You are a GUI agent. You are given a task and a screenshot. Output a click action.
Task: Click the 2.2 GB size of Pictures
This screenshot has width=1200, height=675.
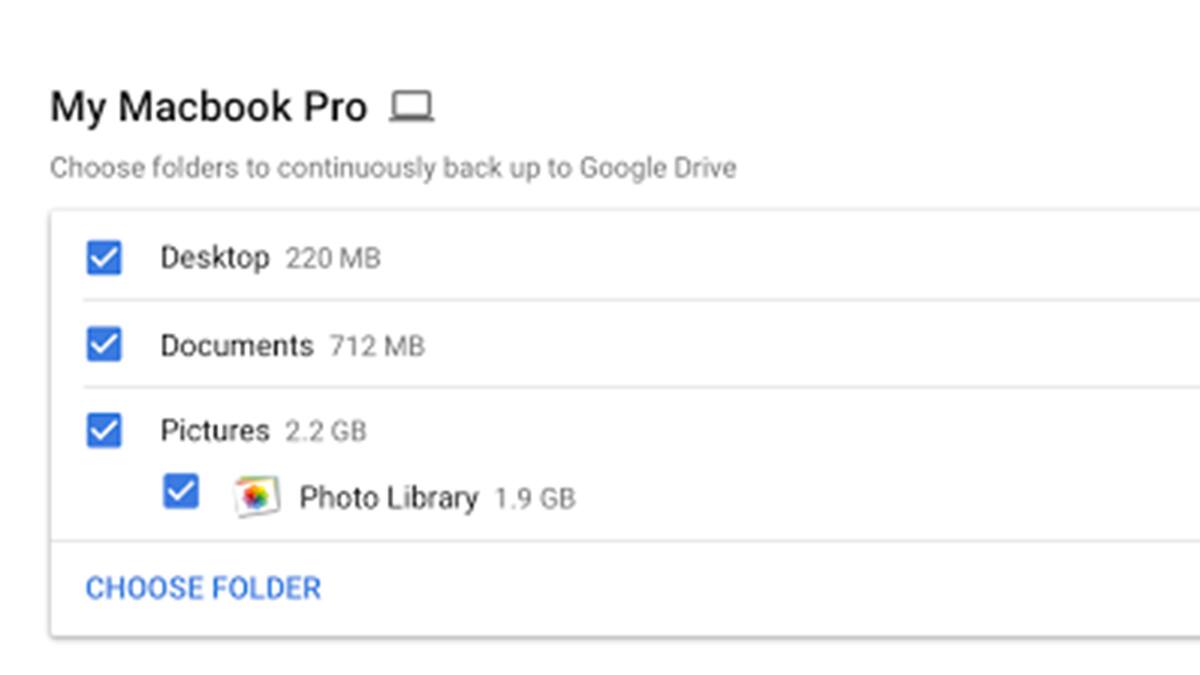(x=326, y=432)
